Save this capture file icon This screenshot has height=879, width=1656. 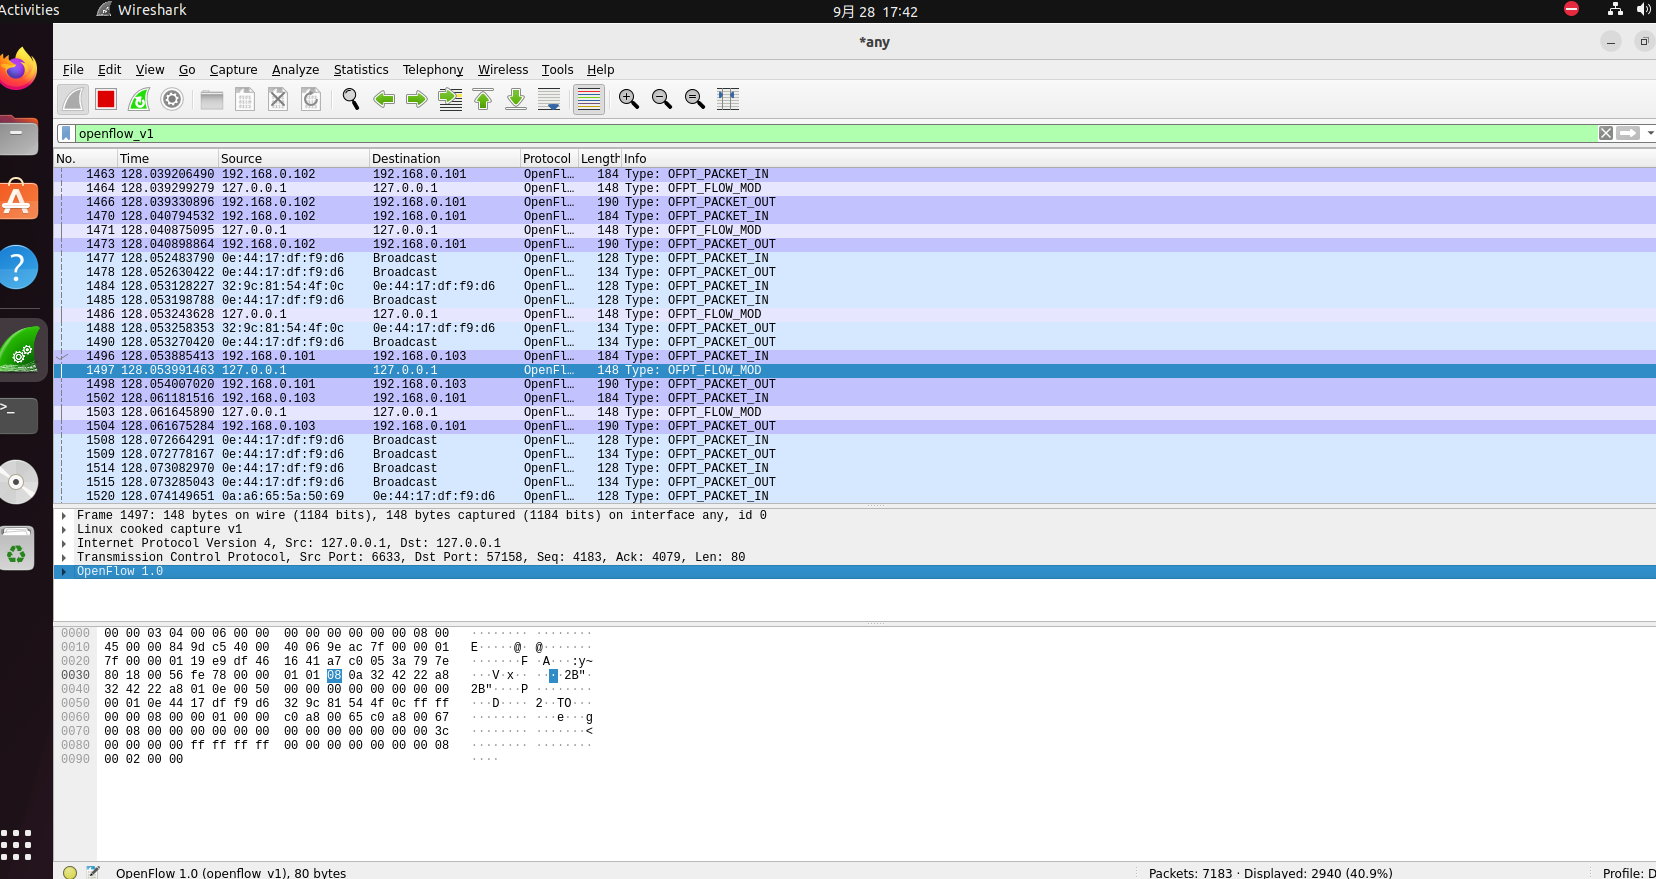click(245, 99)
